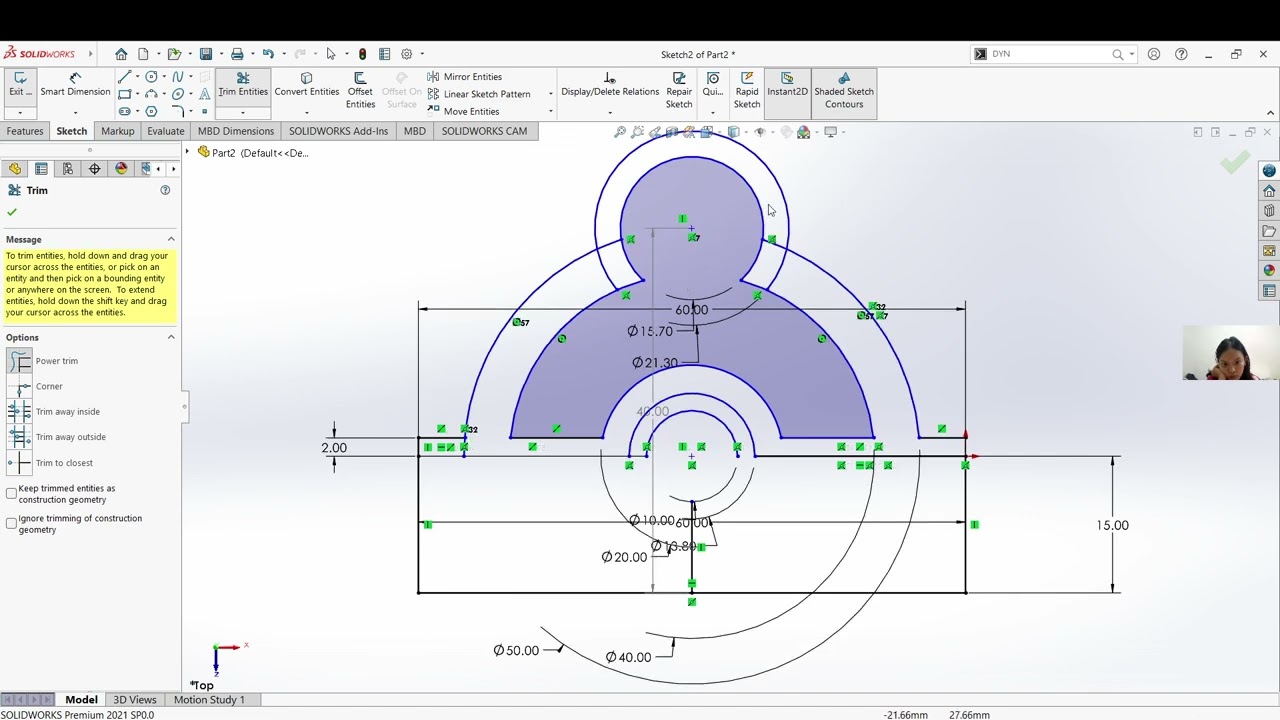This screenshot has width=1280, height=720.
Task: Switch to the SOLIDWORKS CAM tab
Action: (x=484, y=131)
